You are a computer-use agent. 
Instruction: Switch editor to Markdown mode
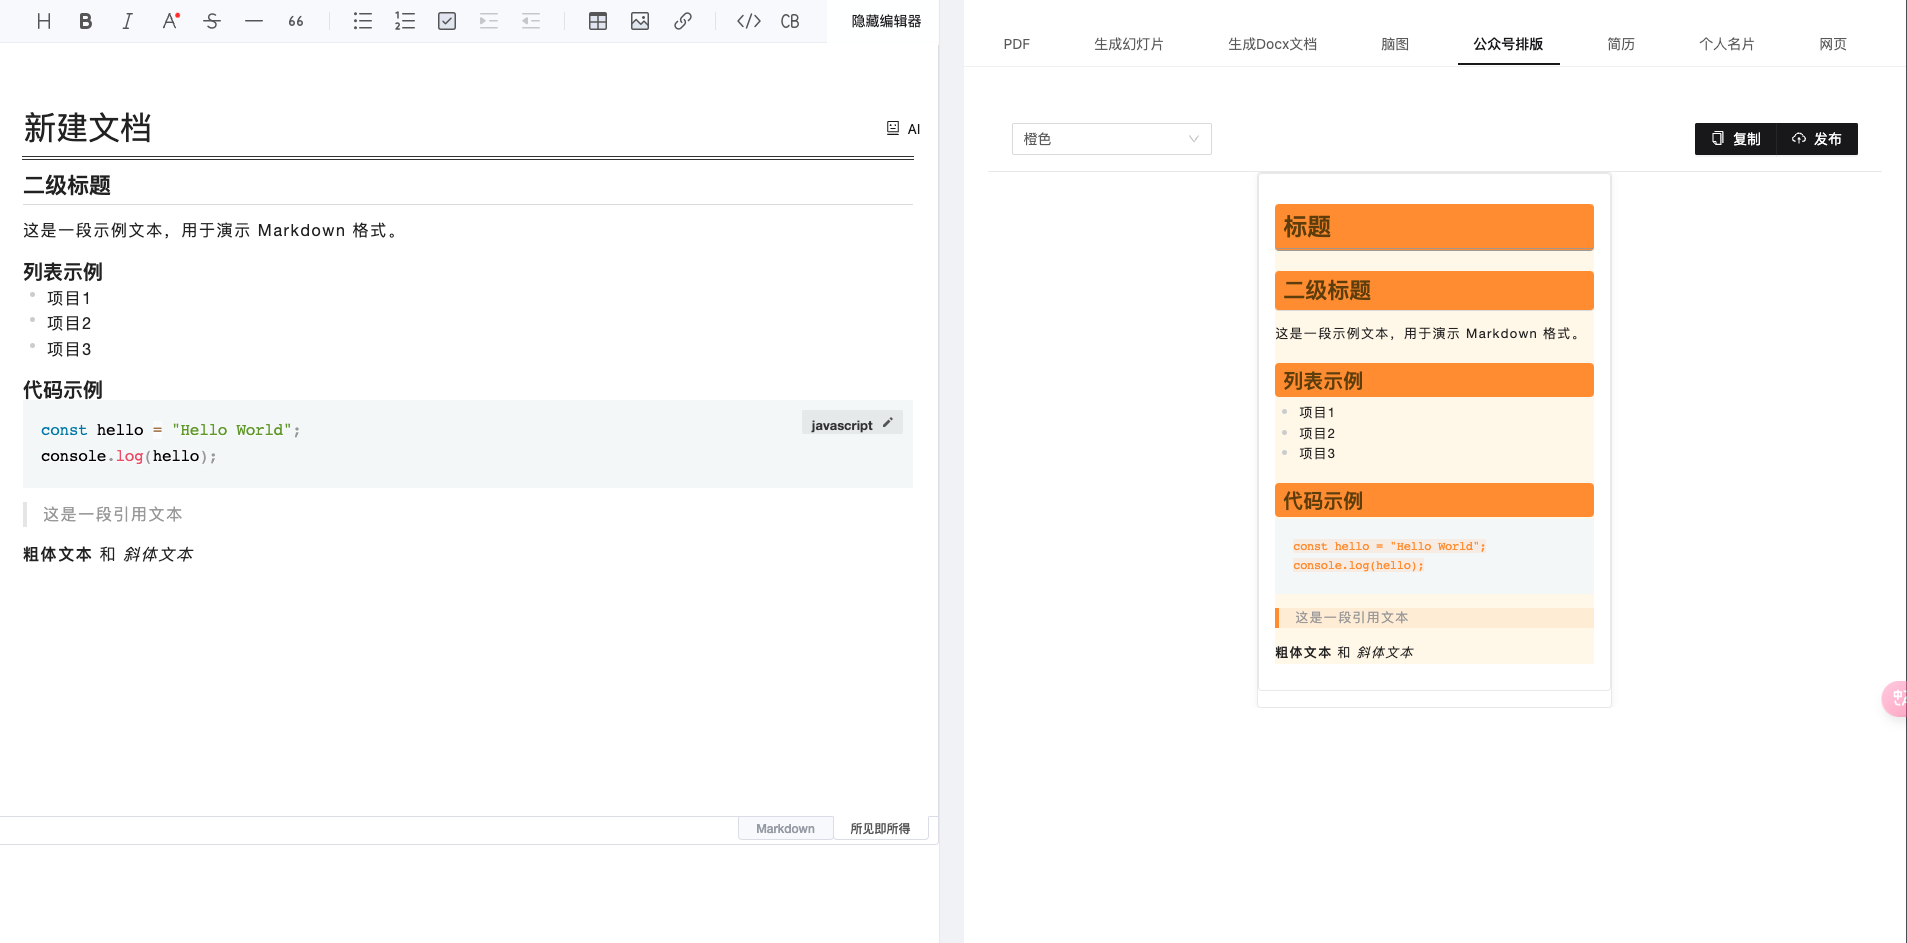[785, 829]
